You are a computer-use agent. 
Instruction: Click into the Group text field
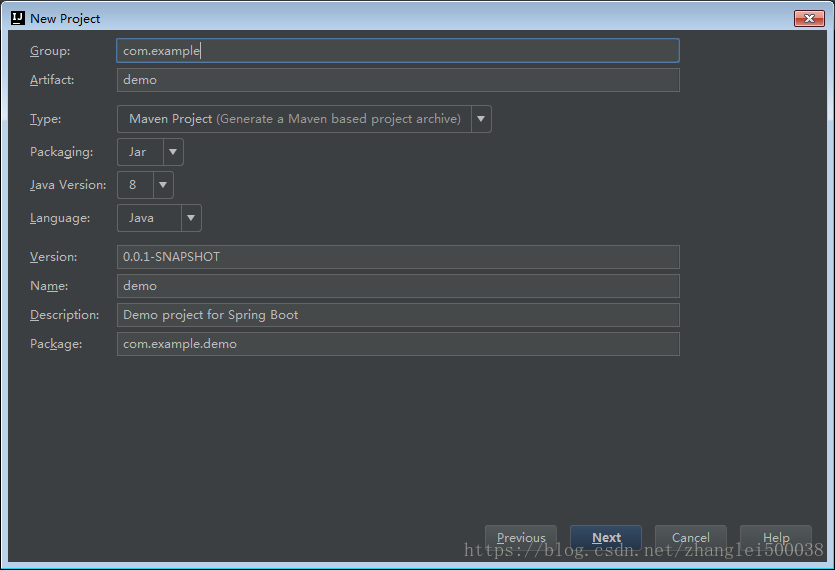pos(398,50)
